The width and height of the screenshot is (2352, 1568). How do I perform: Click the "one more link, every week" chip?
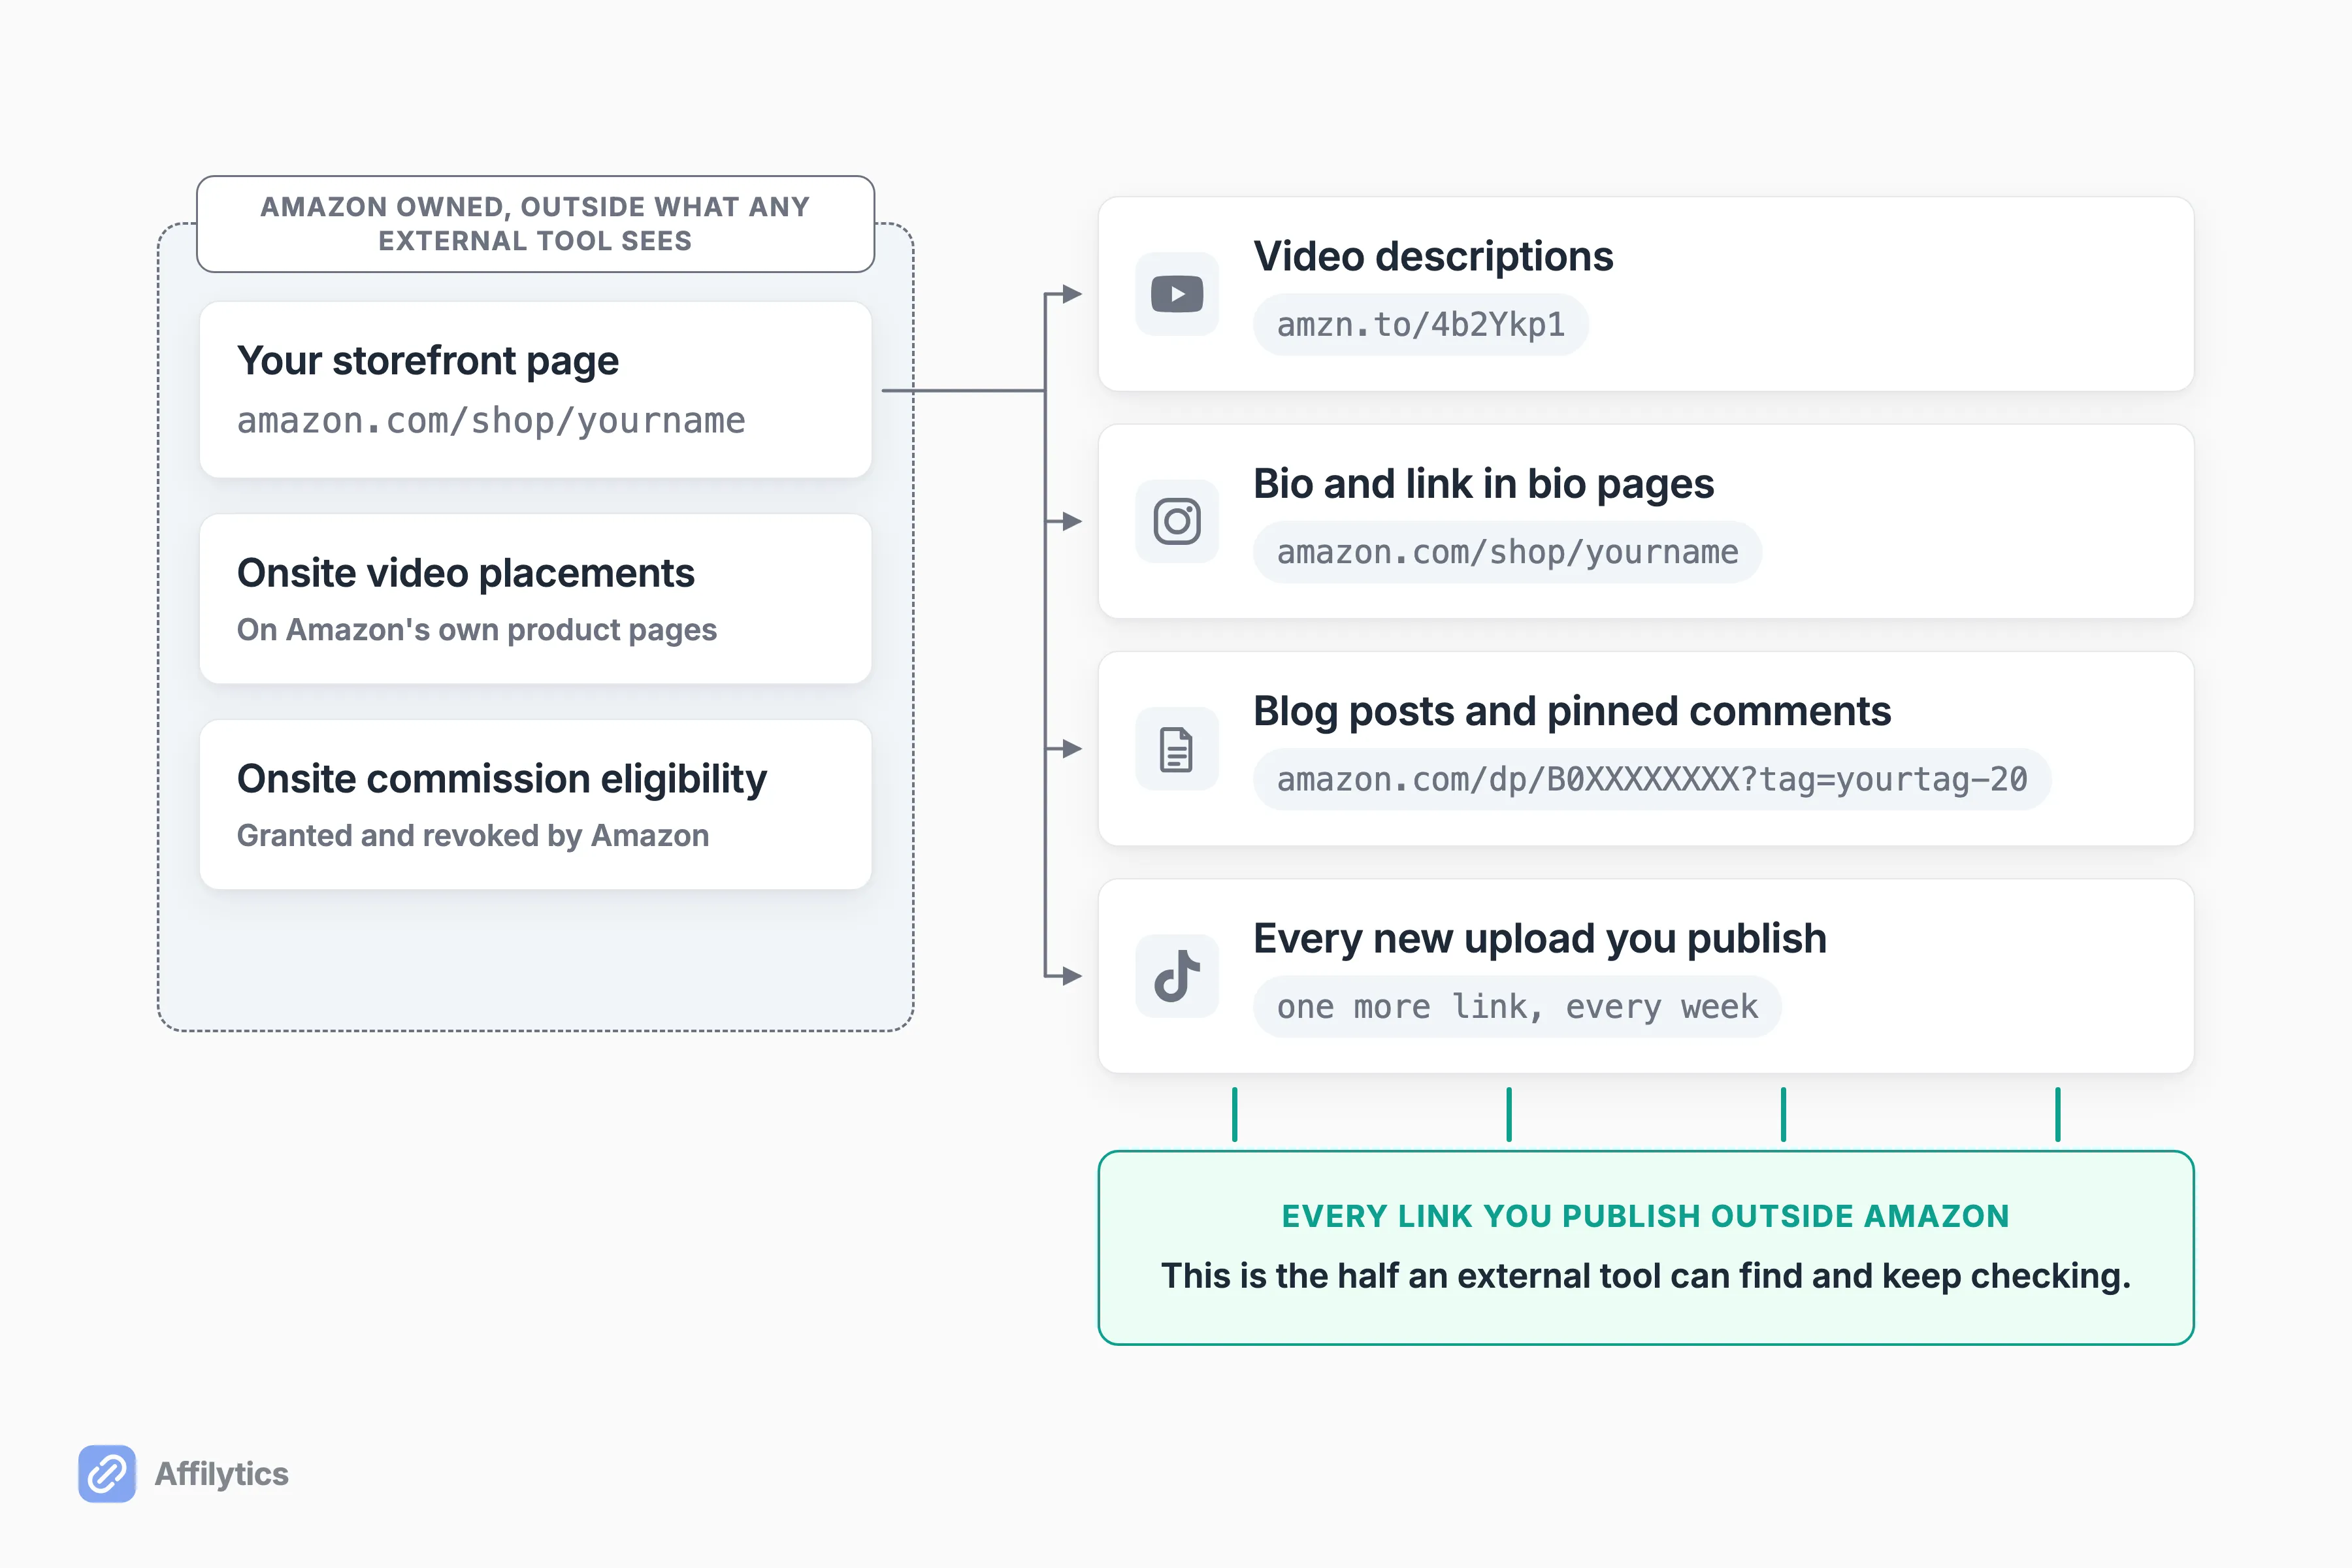coord(1517,1007)
